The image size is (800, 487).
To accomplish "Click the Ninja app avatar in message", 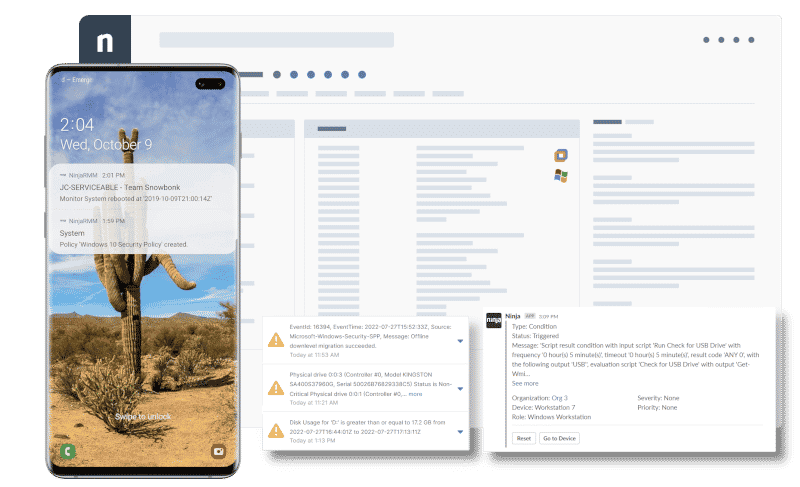I will point(494,321).
